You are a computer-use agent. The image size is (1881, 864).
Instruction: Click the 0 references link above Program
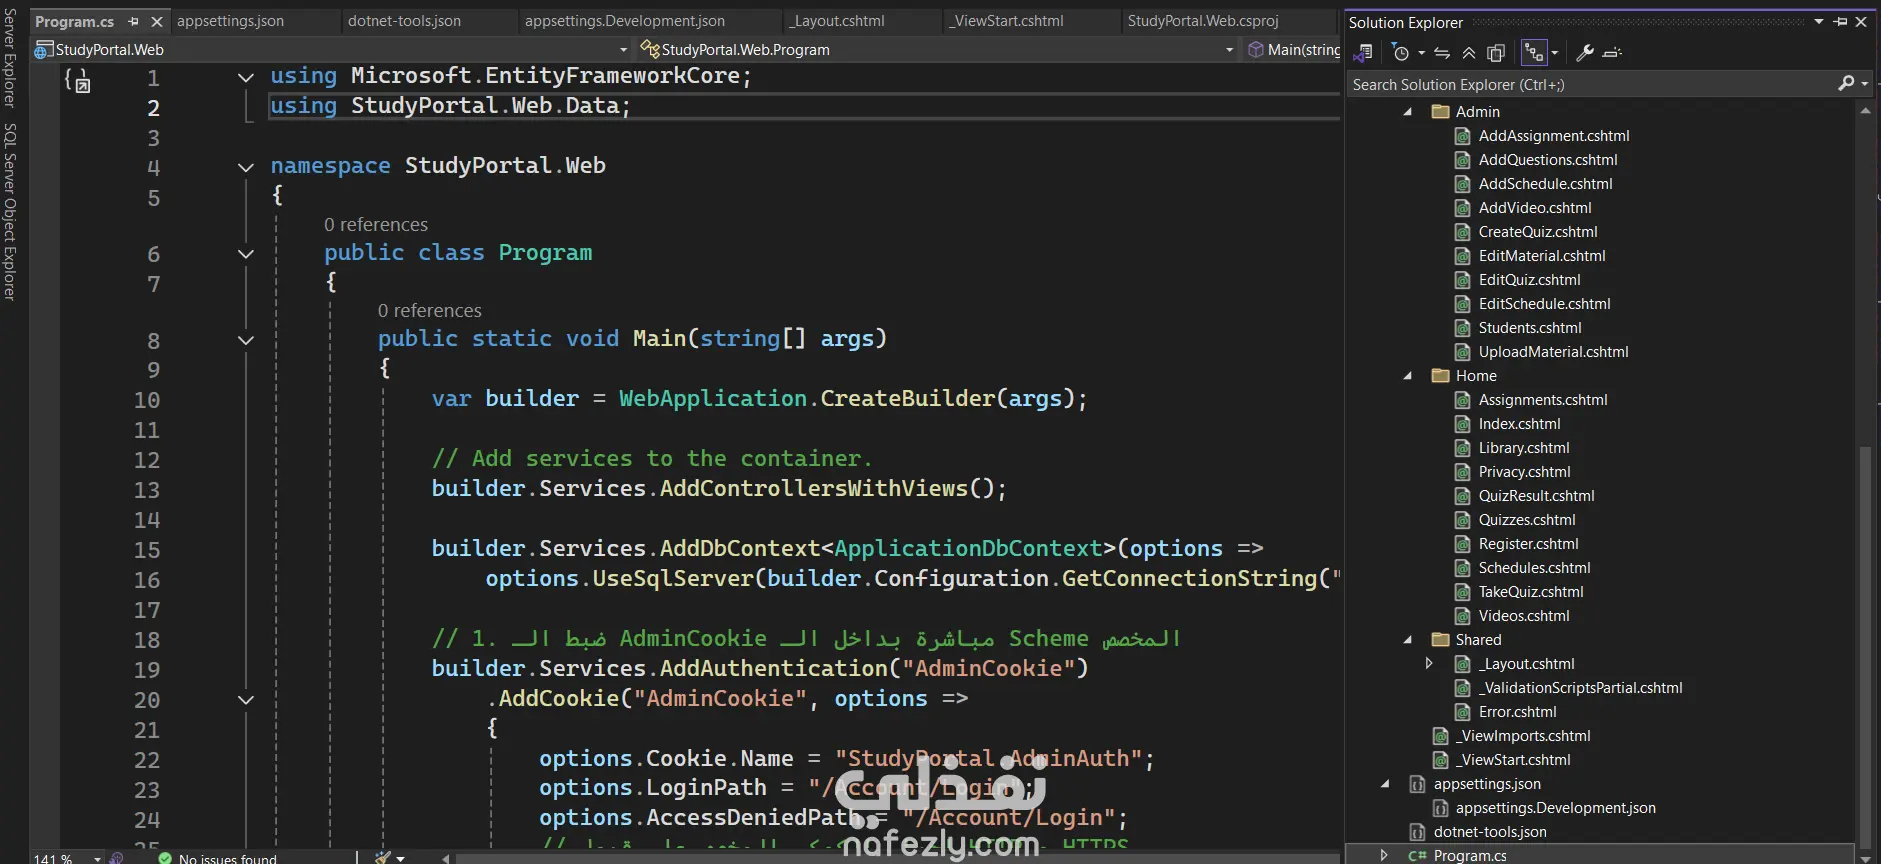click(x=376, y=225)
